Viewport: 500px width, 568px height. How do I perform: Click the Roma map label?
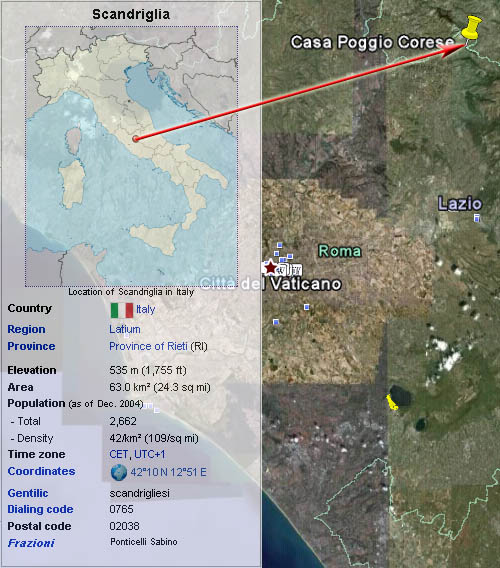(340, 251)
